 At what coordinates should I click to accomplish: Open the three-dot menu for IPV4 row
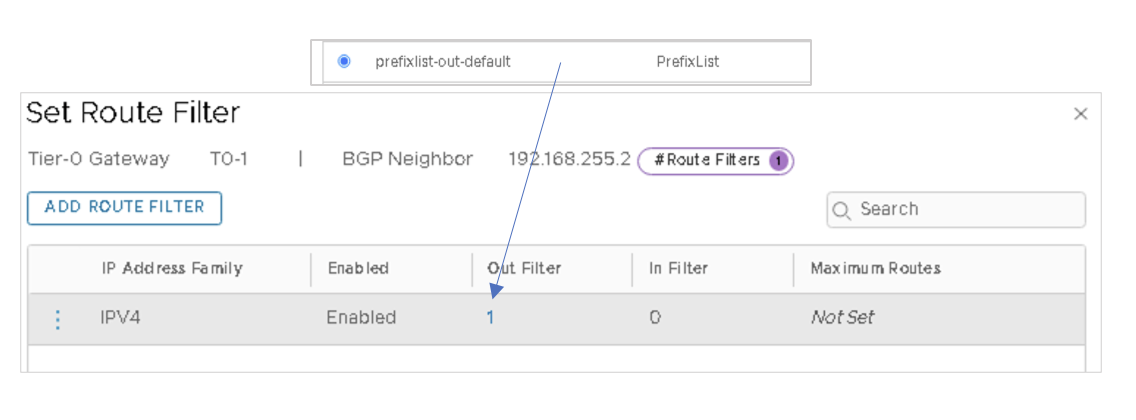pyautogui.click(x=57, y=319)
